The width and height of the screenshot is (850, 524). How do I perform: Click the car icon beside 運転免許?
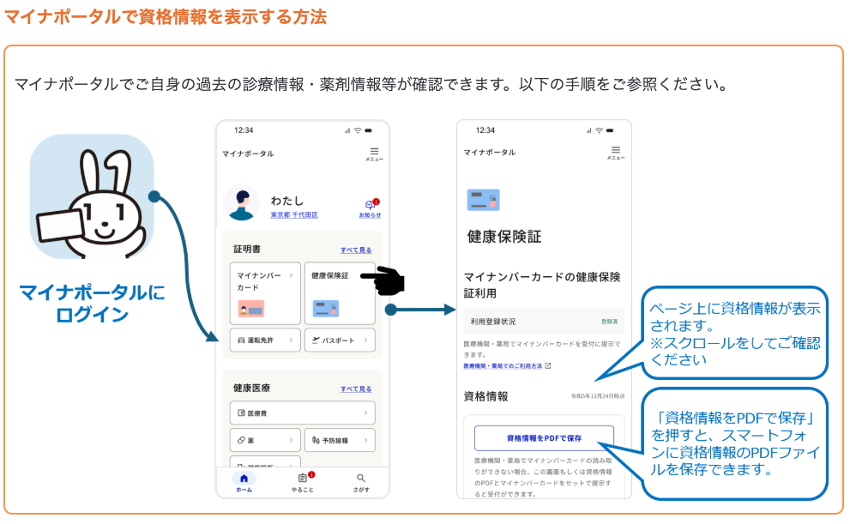[x=241, y=340]
